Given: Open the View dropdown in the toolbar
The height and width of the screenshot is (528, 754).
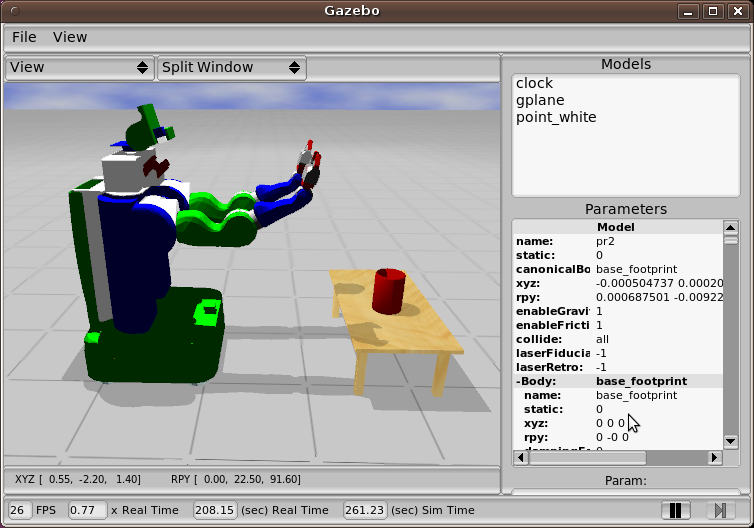Looking at the screenshot, I should 79,67.
